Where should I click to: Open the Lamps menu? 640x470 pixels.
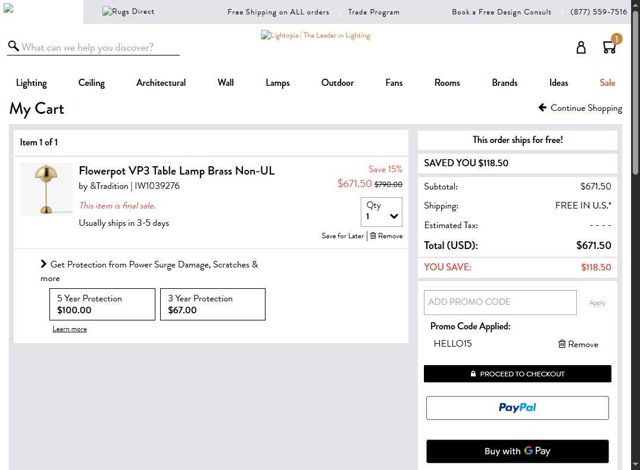278,83
